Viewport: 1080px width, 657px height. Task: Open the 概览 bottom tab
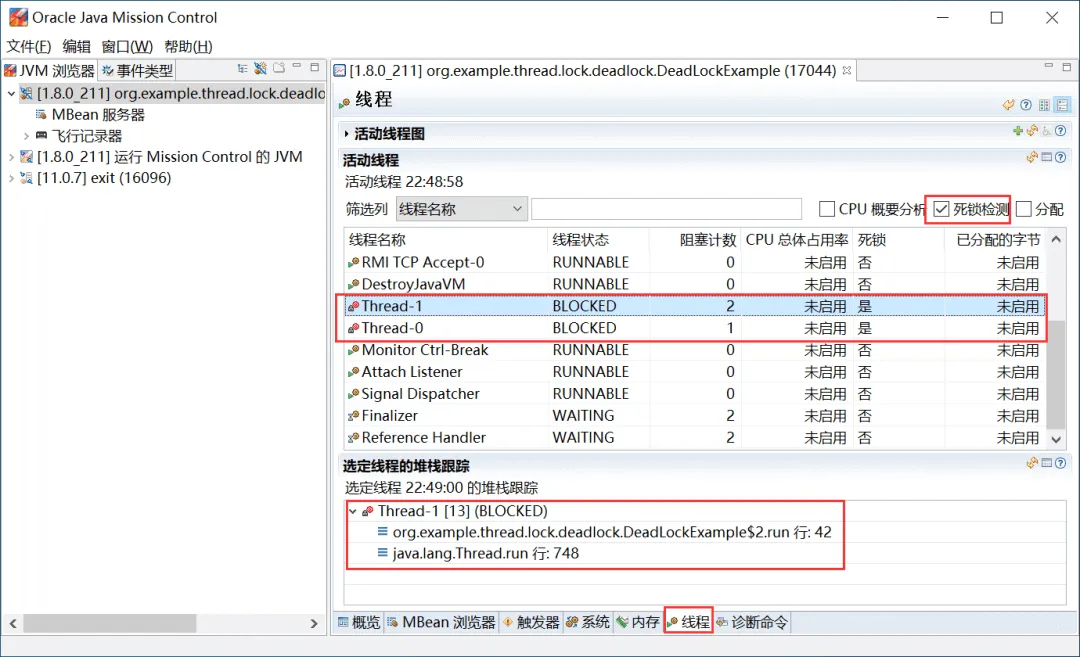click(359, 622)
